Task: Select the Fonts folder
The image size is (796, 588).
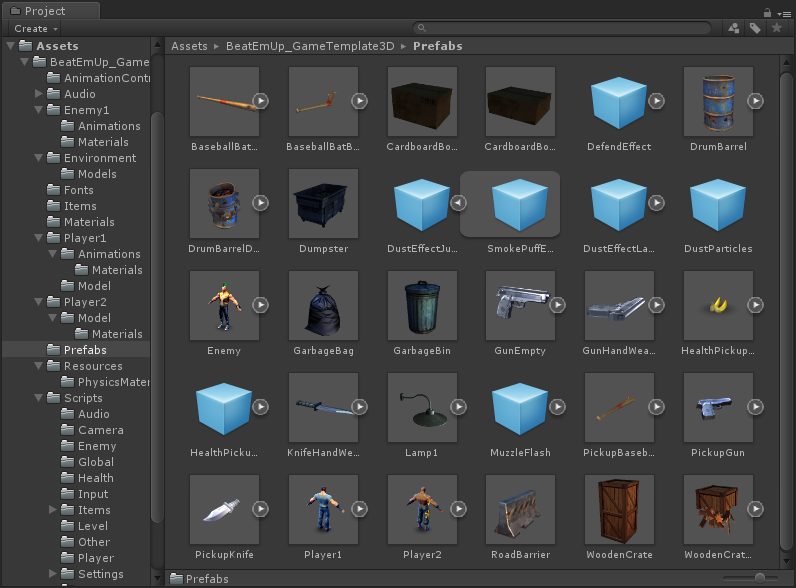Action: (76, 190)
